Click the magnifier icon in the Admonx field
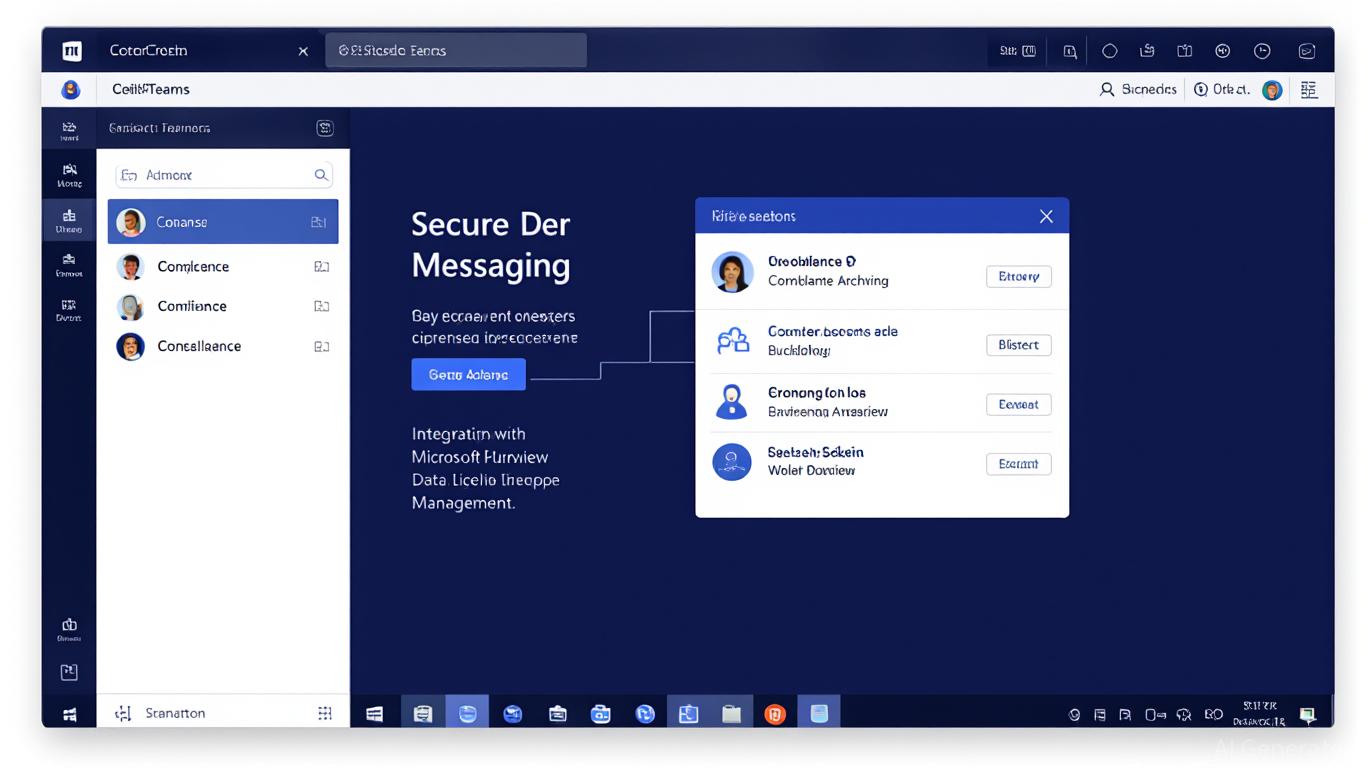The width and height of the screenshot is (1368, 768). coord(321,175)
